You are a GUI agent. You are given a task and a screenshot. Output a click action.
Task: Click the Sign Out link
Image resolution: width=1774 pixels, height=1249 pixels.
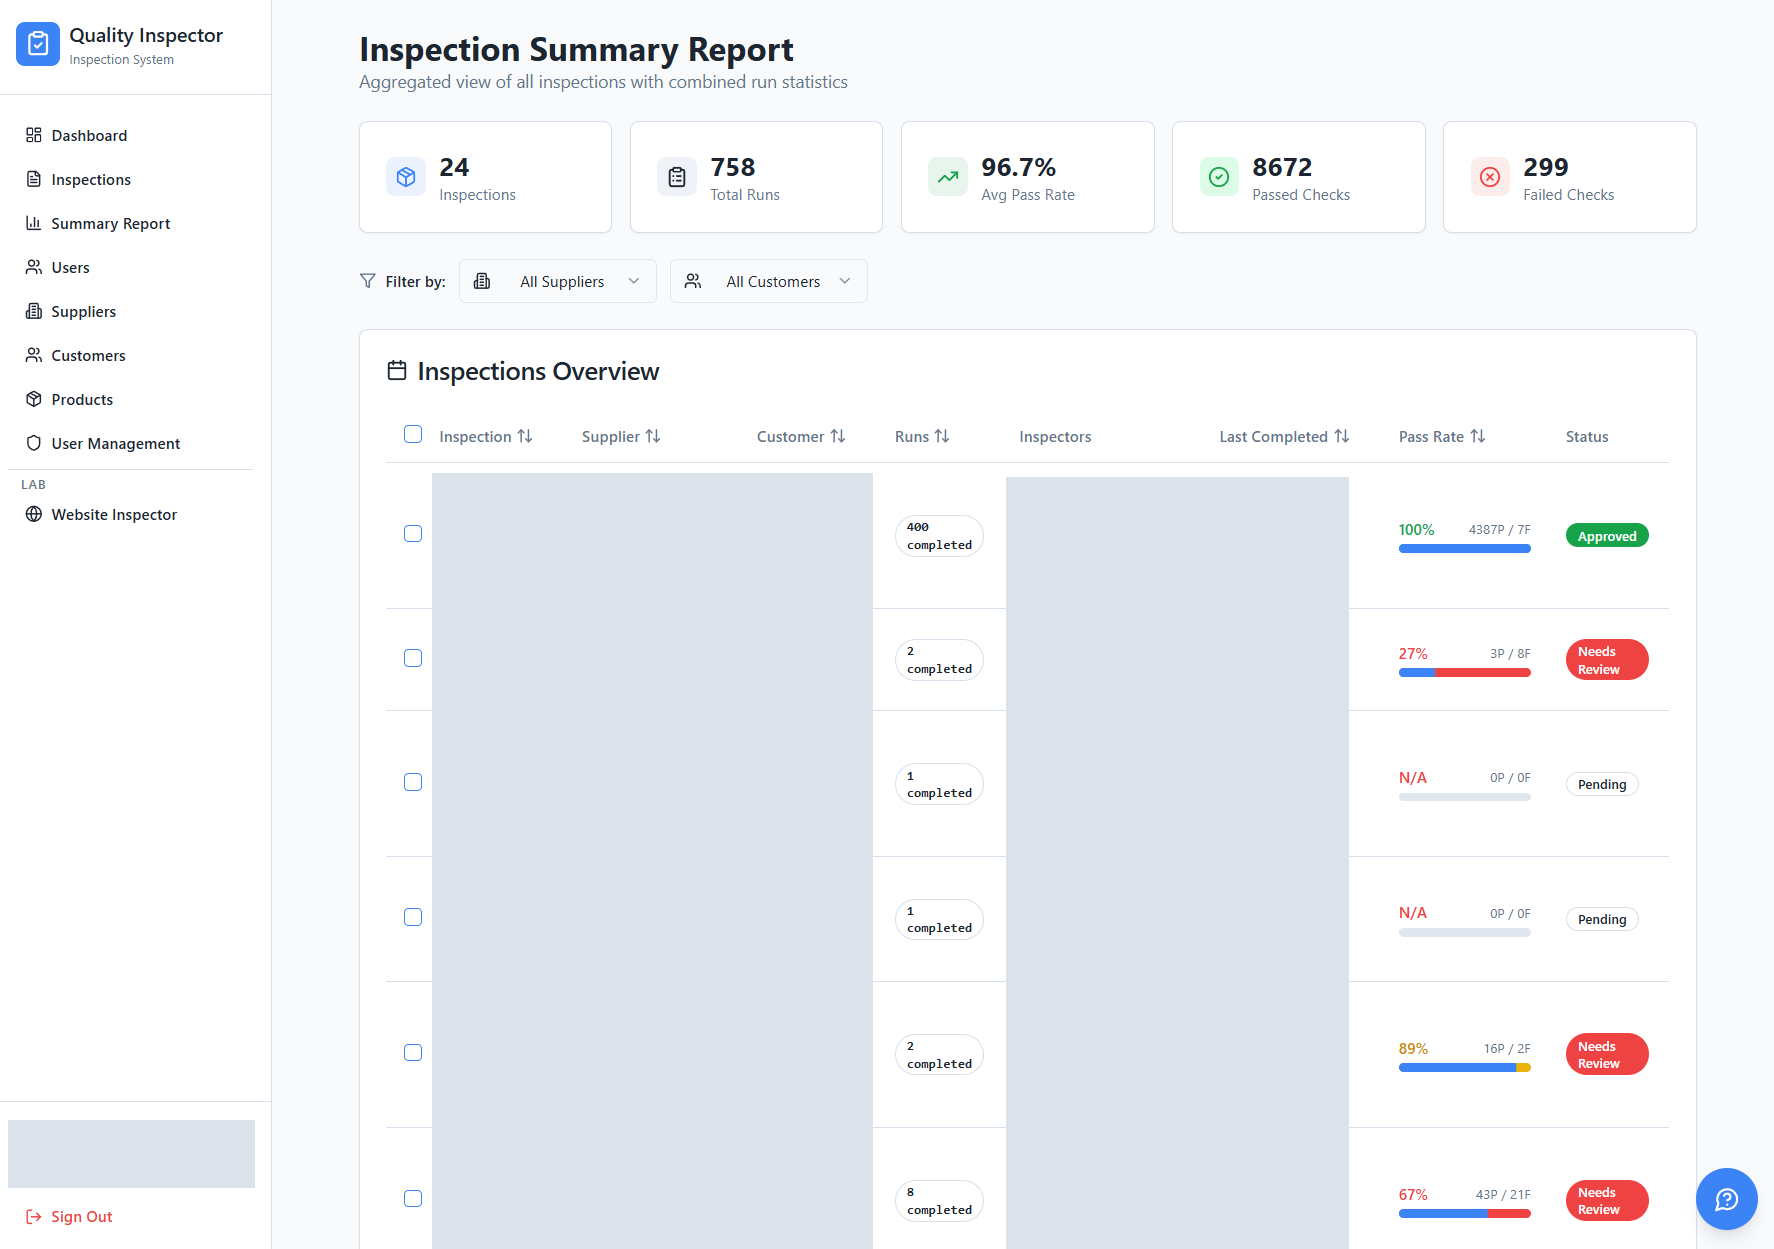(x=69, y=1216)
